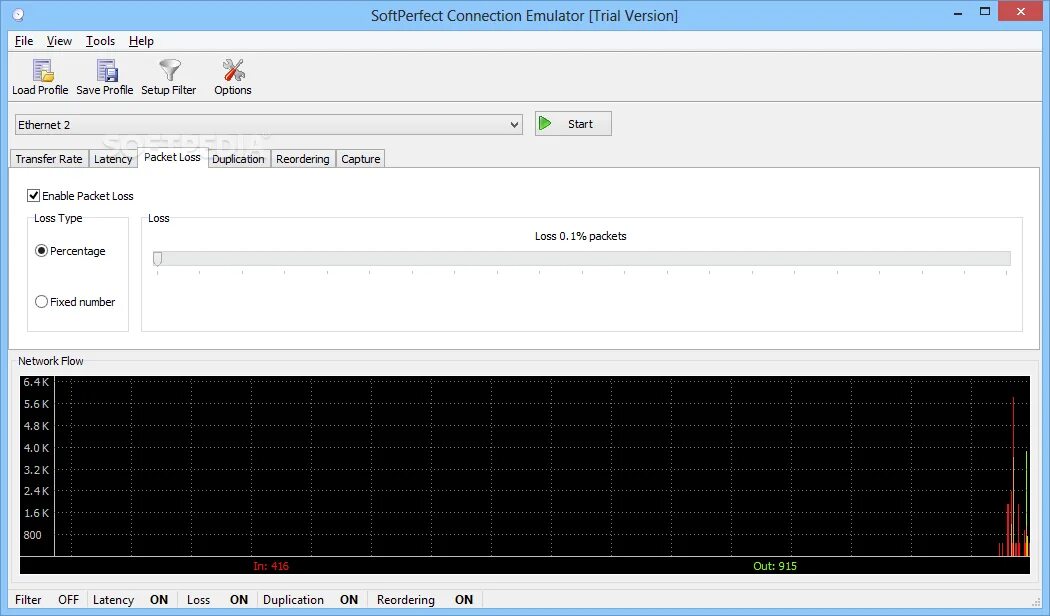Switch to the Reordering tab
Image resolution: width=1050 pixels, height=616 pixels.
tap(303, 159)
